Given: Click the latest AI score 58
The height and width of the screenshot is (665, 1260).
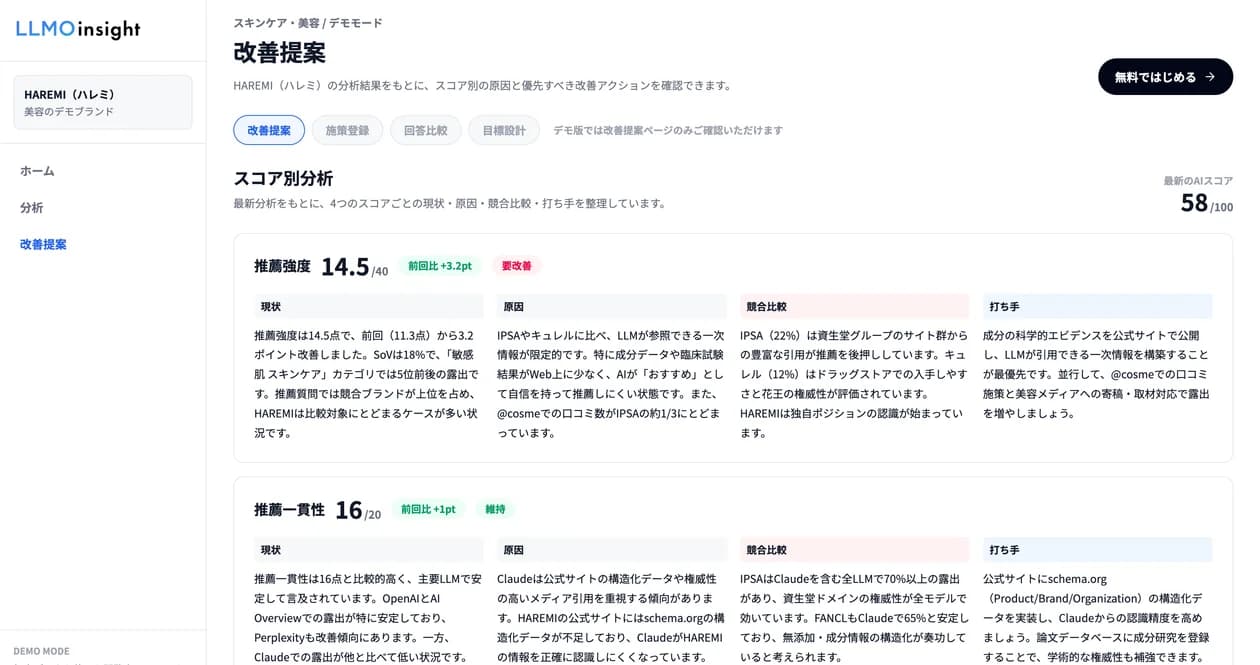Looking at the screenshot, I should tap(1194, 203).
